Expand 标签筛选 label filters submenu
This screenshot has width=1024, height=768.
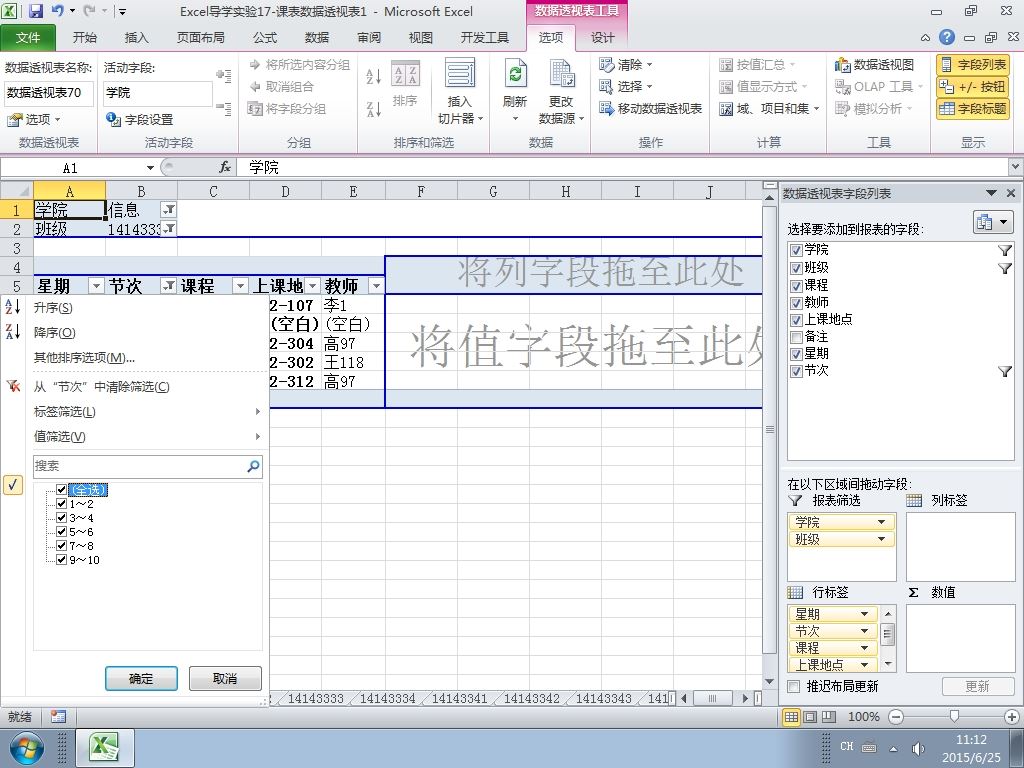[148, 411]
